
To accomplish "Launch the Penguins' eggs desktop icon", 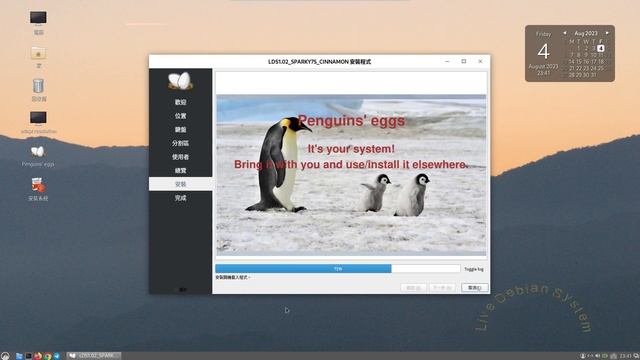I will pyautogui.click(x=38, y=156).
